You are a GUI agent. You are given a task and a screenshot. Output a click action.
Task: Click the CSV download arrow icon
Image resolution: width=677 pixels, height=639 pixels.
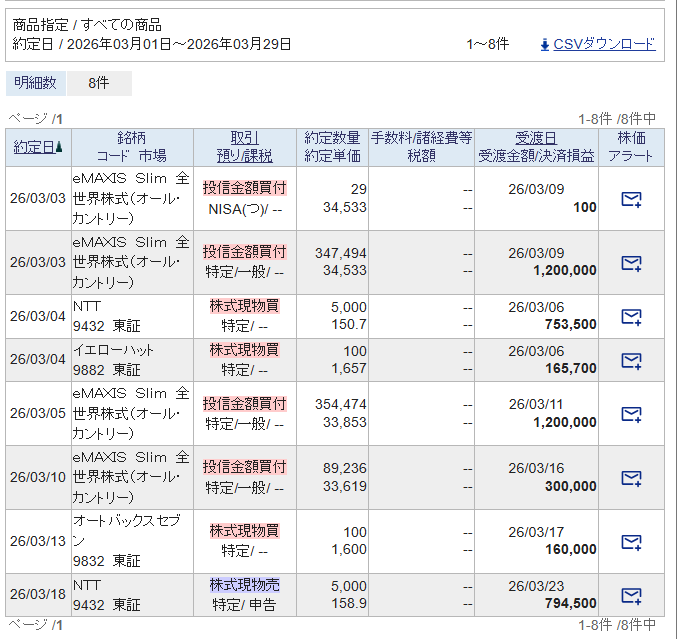coord(544,44)
